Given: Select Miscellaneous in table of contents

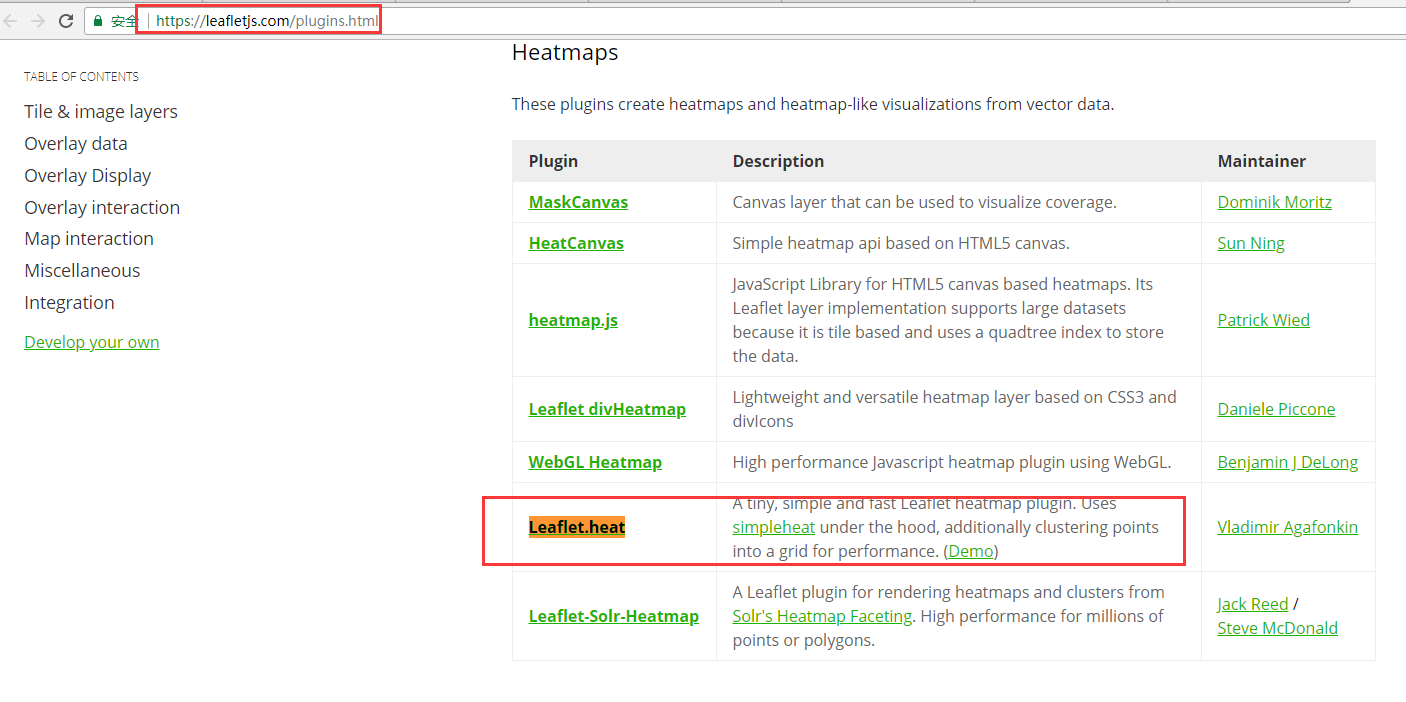Looking at the screenshot, I should [x=82, y=270].
